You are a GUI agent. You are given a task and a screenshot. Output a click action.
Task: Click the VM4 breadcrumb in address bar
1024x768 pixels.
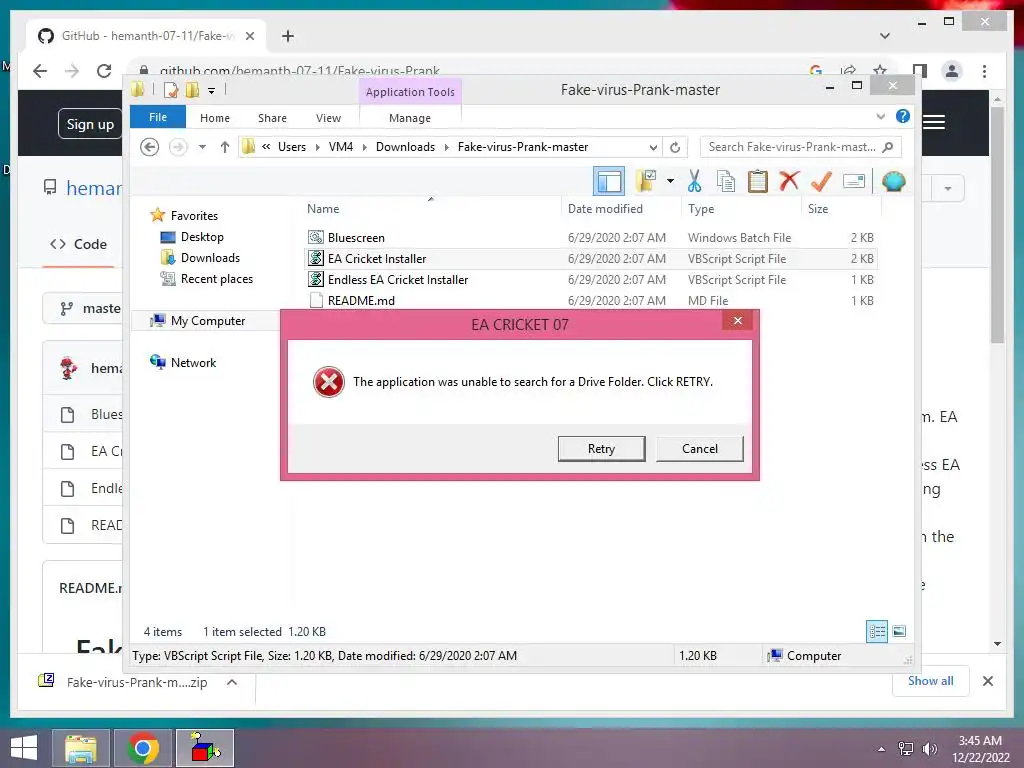(x=341, y=147)
